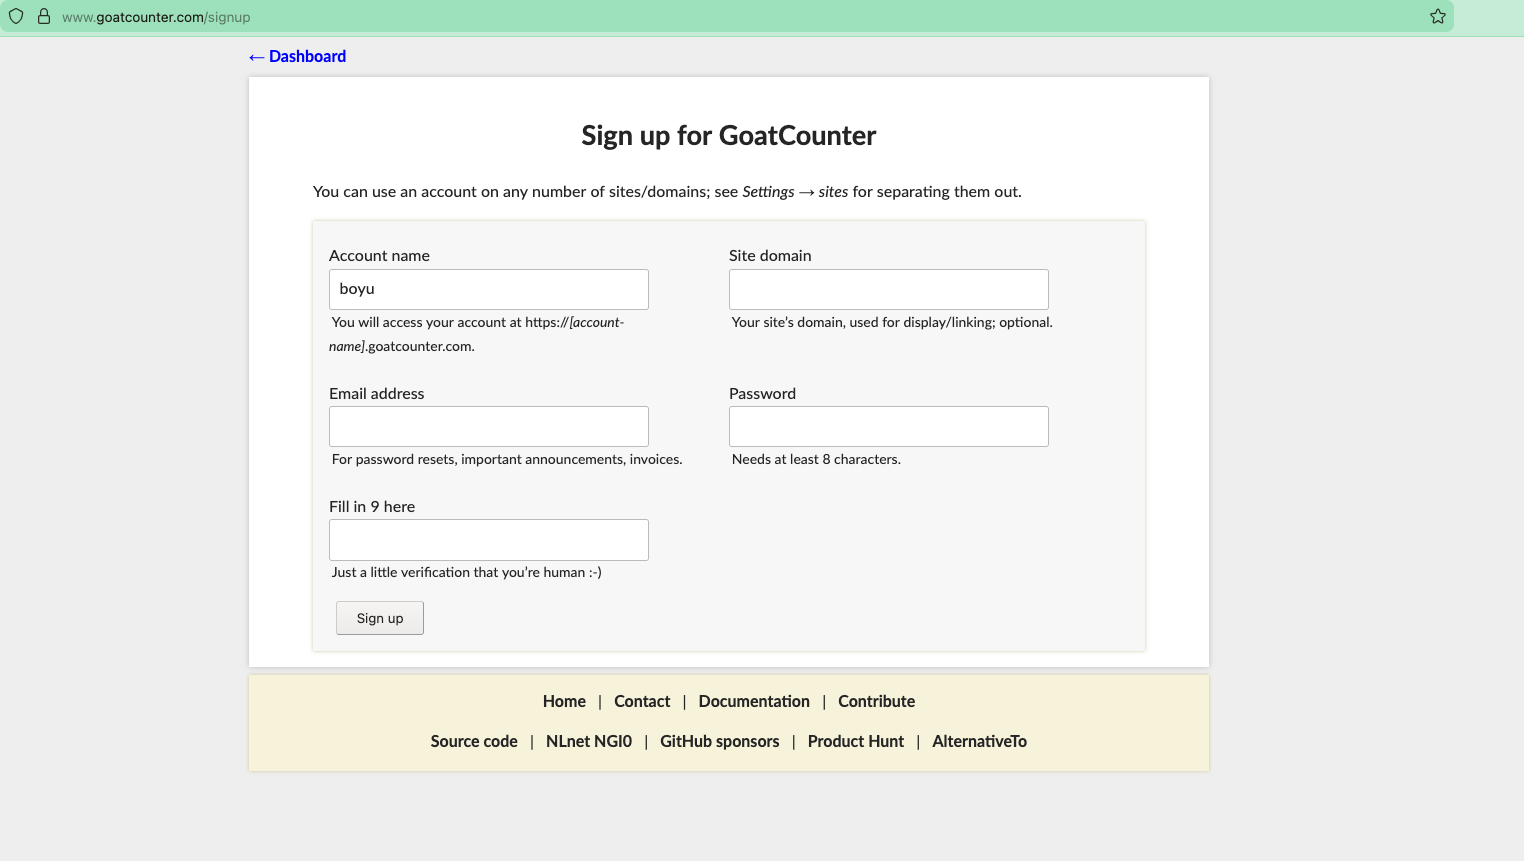Click the 'Fill in 9 here' verification field
Screen dimensions: 1524x861
[x=488, y=540]
